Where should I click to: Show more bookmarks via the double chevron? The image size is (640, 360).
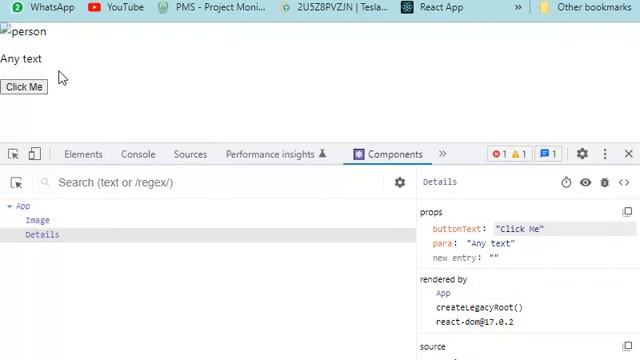point(518,7)
